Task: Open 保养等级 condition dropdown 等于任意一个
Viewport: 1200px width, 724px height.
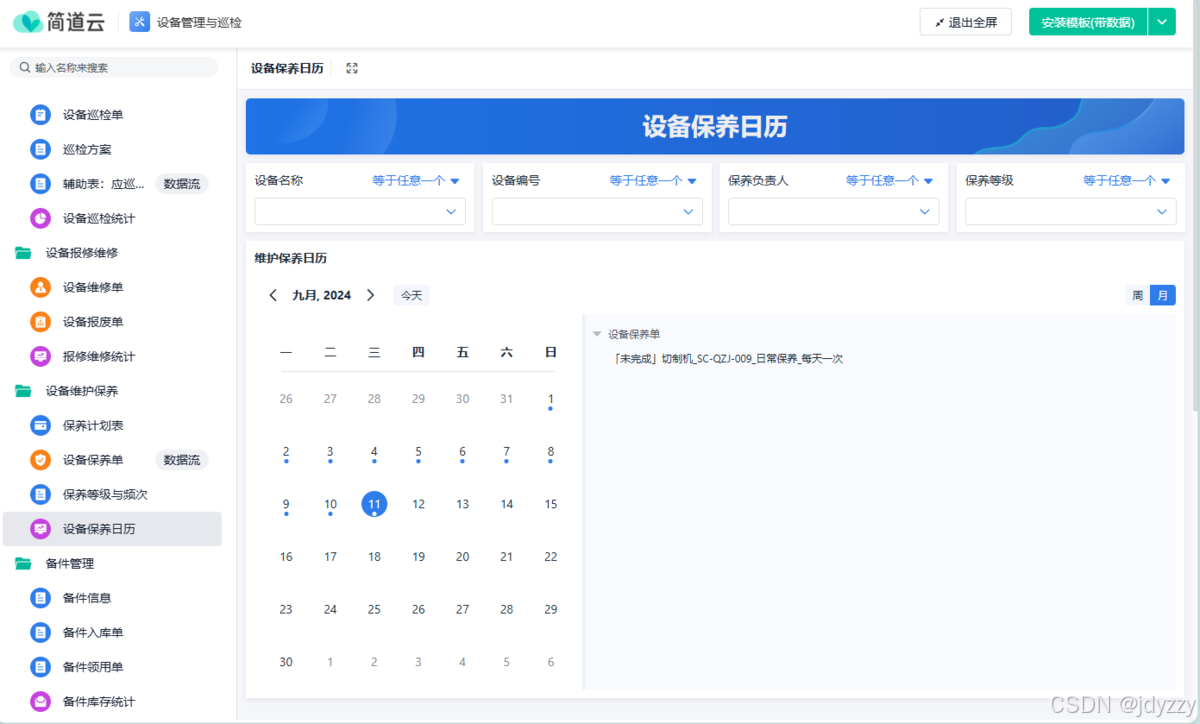Action: click(x=1127, y=181)
